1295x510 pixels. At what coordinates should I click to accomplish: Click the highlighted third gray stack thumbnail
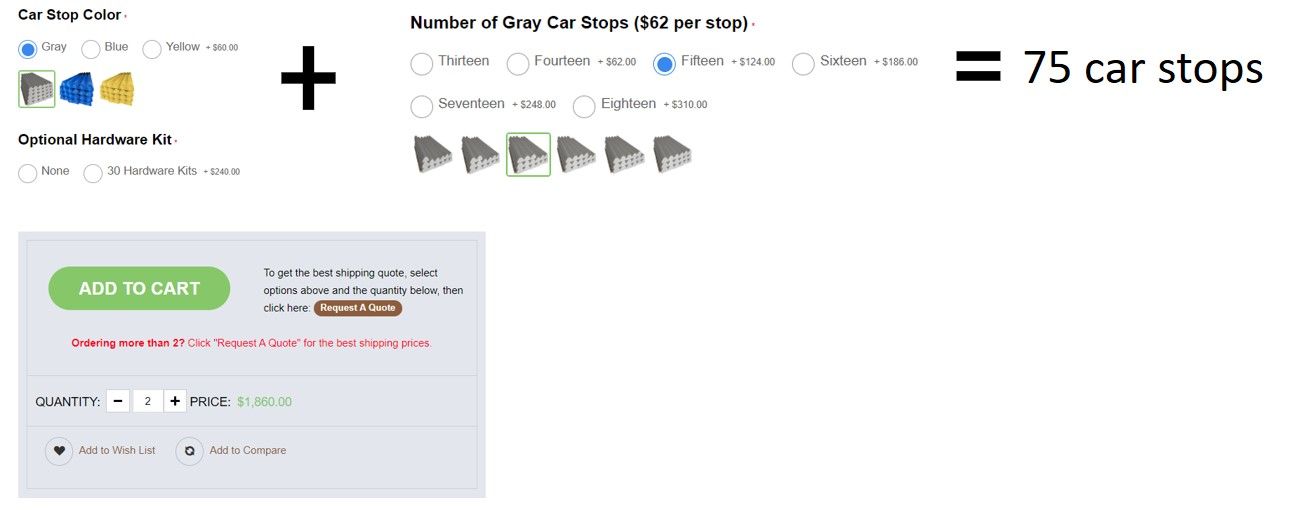pos(528,154)
